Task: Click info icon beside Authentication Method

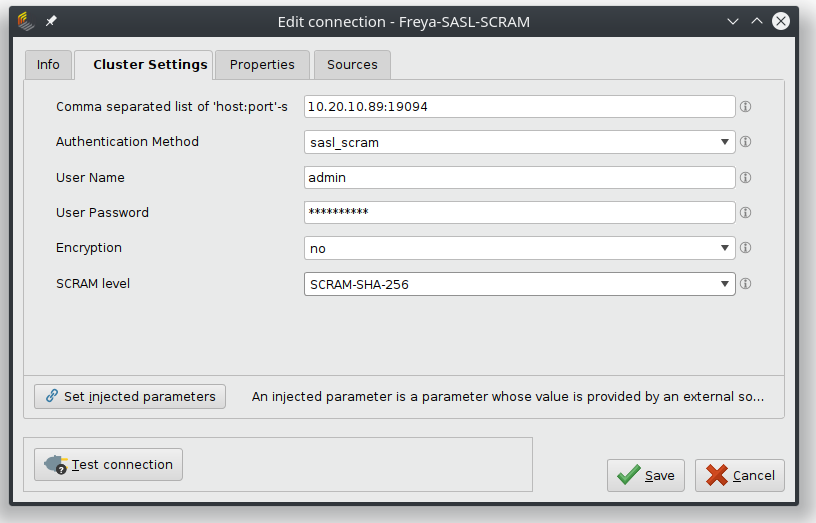Action: (x=745, y=142)
